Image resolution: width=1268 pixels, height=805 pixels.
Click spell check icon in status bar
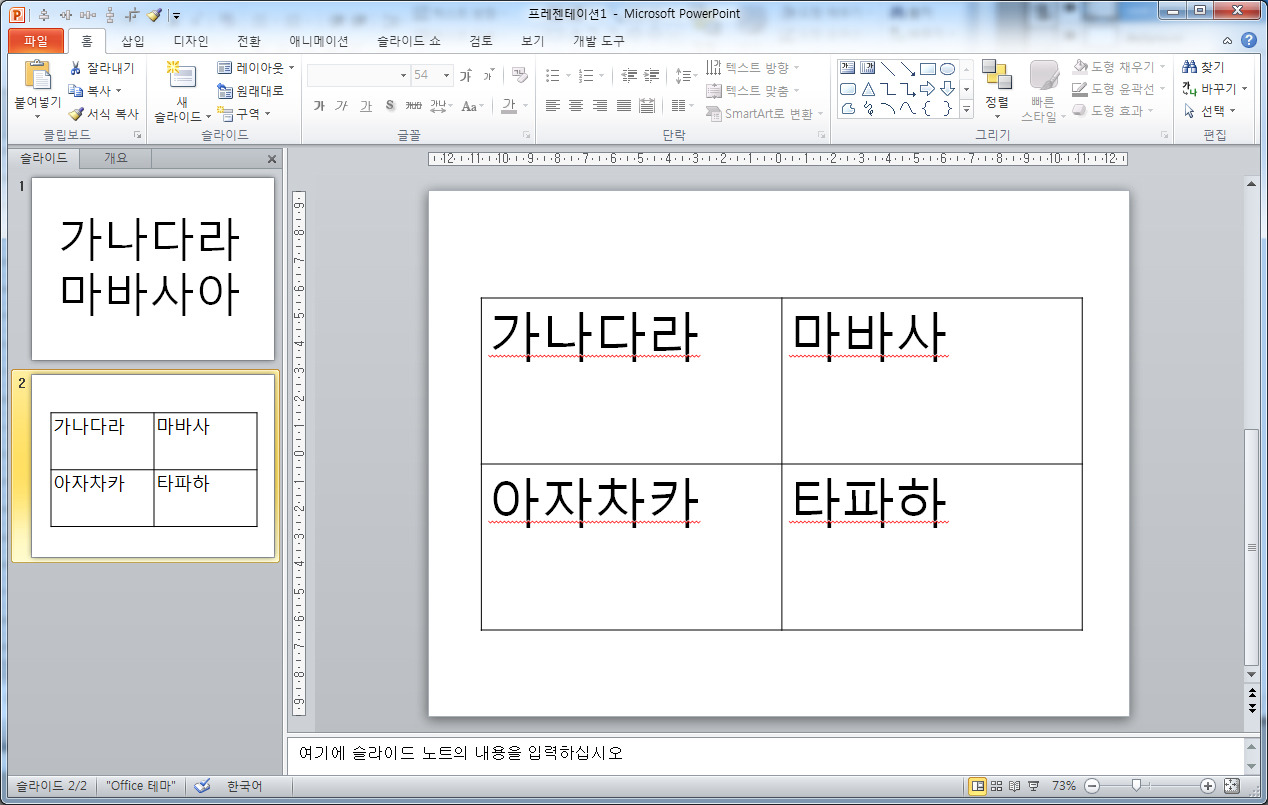(203, 786)
